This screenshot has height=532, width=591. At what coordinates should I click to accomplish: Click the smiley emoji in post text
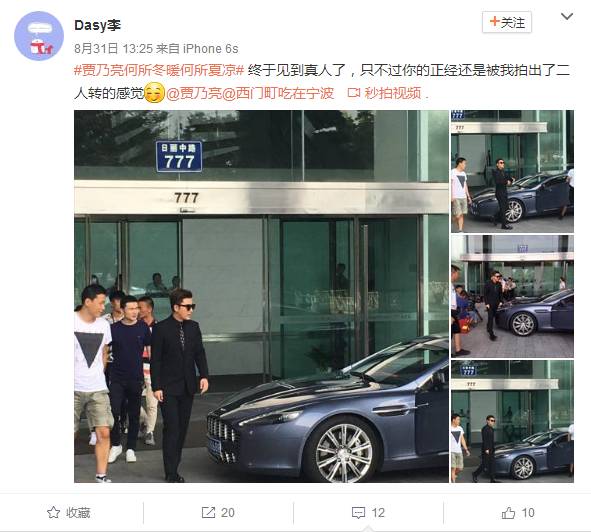pyautogui.click(x=155, y=93)
